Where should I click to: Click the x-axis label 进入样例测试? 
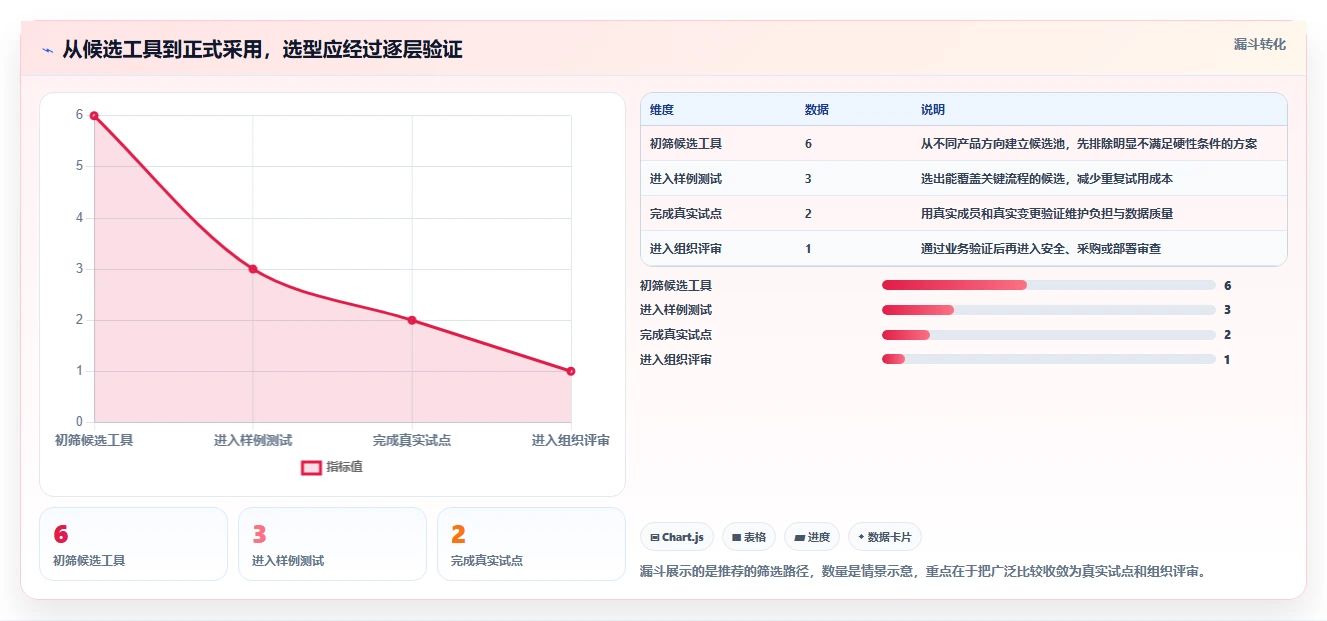(253, 440)
